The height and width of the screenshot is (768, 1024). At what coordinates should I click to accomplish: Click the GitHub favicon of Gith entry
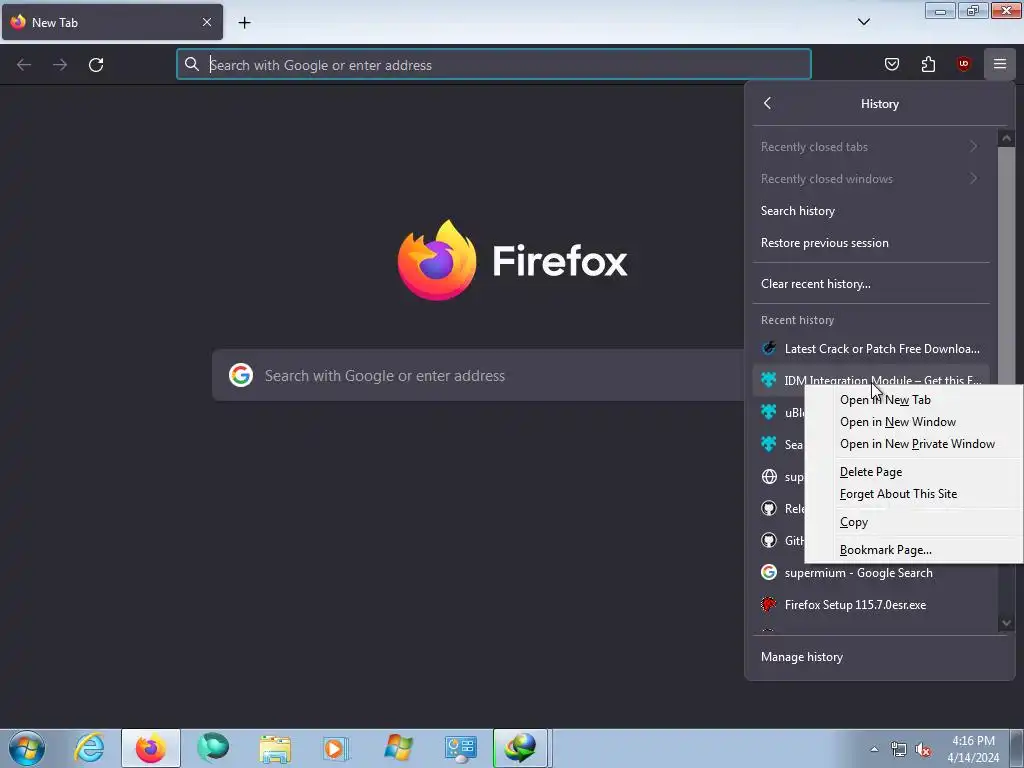click(x=769, y=541)
